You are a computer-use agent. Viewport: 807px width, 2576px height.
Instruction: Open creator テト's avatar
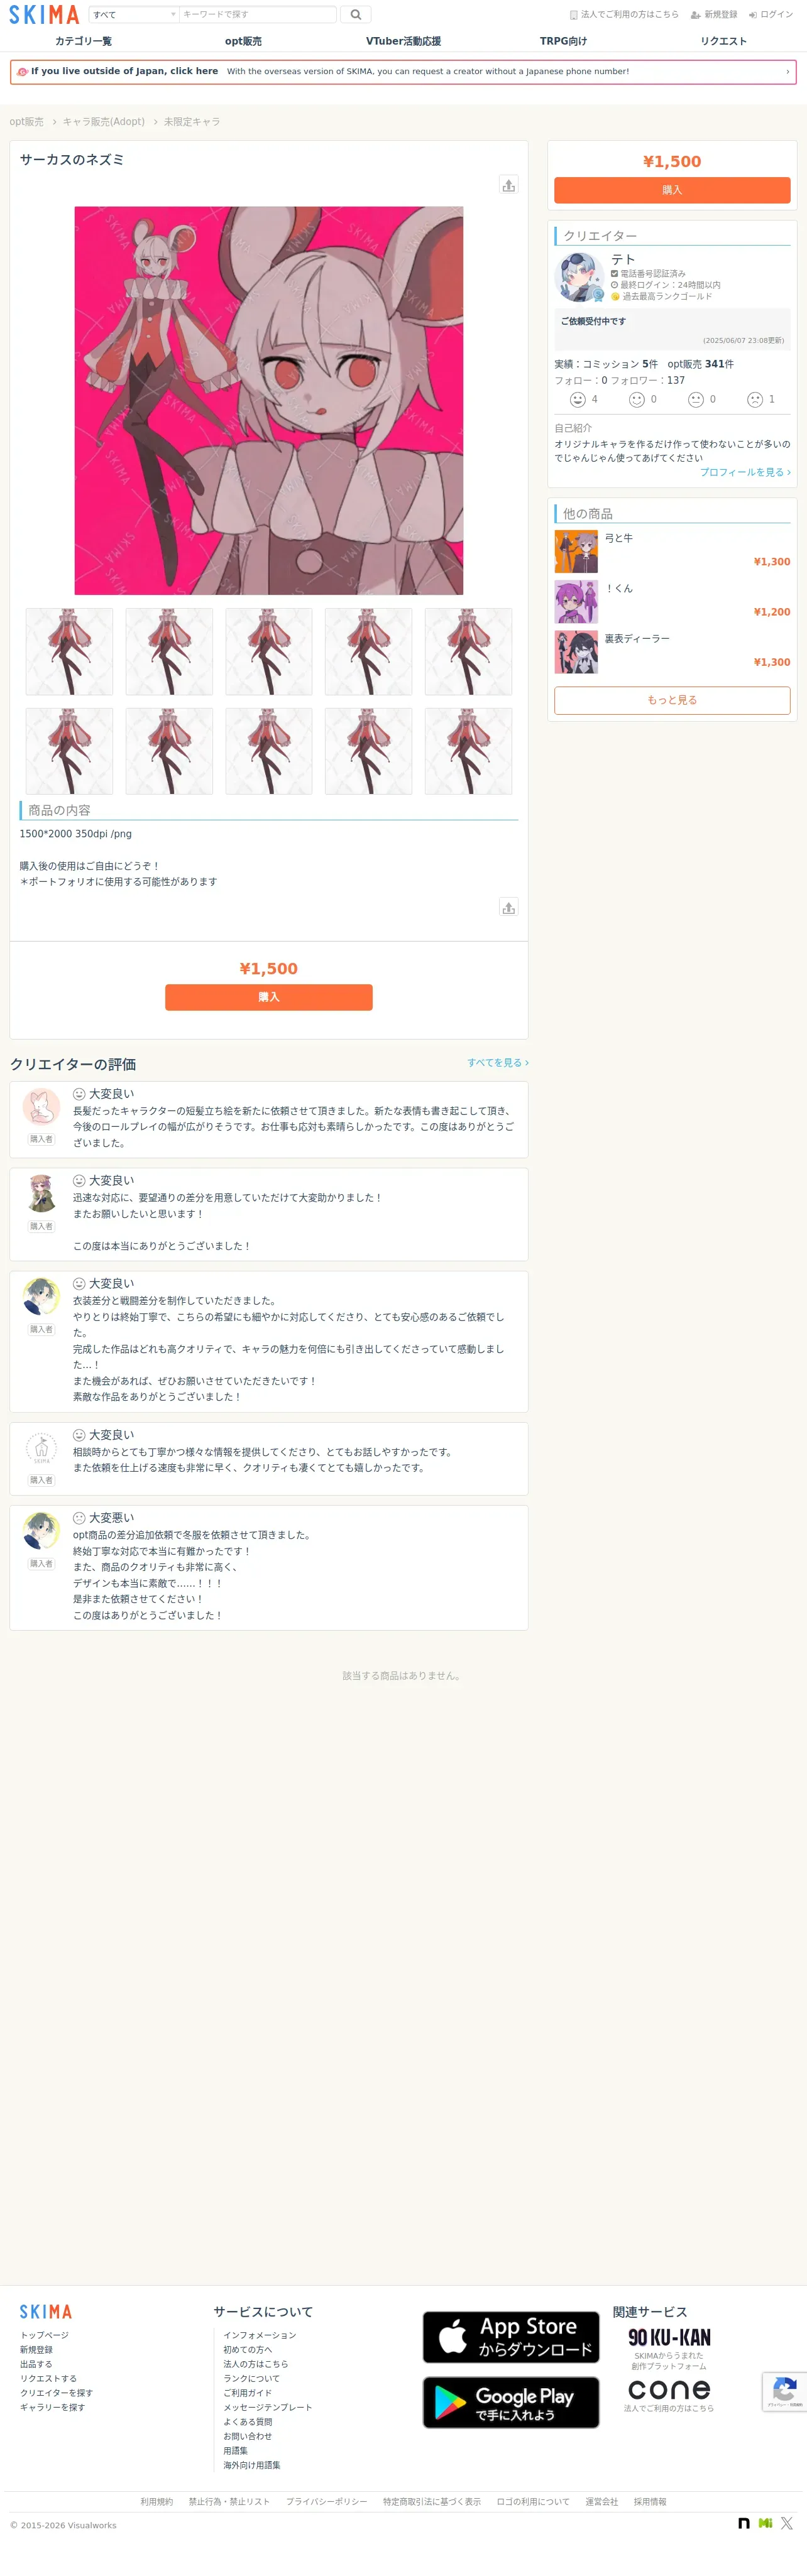pos(579,278)
